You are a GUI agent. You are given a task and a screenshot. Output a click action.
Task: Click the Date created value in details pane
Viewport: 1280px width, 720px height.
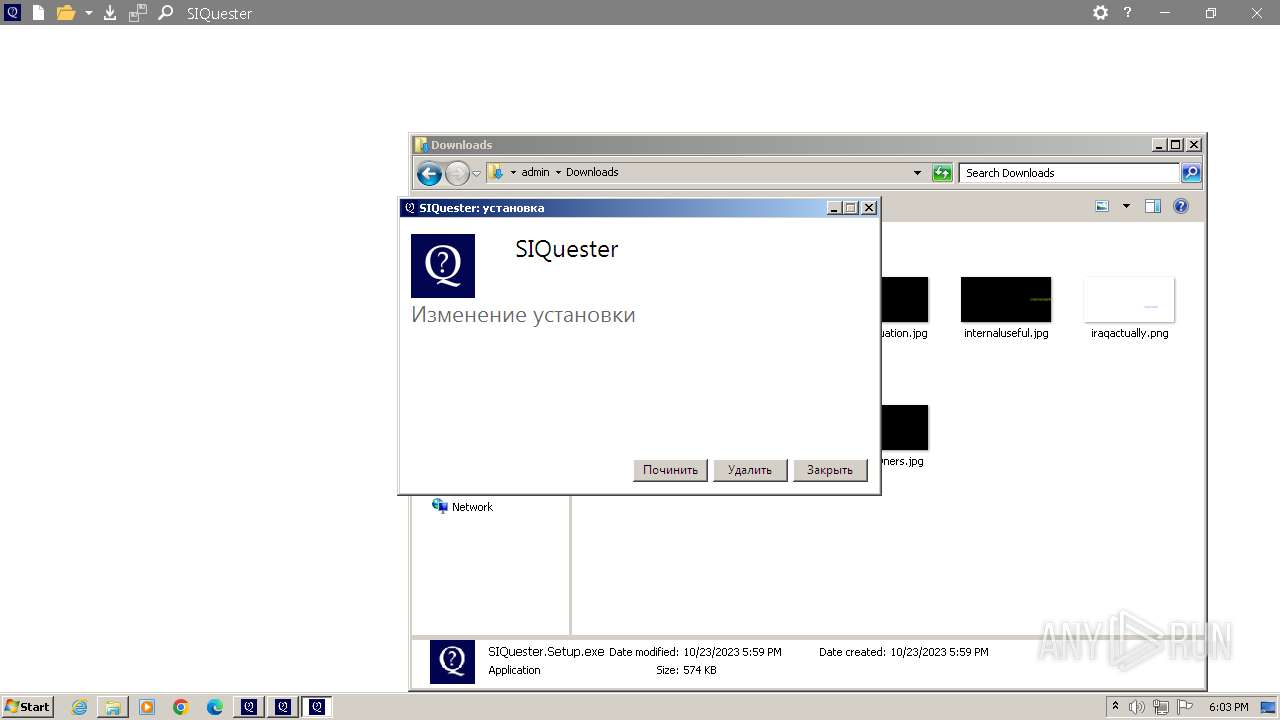point(939,652)
